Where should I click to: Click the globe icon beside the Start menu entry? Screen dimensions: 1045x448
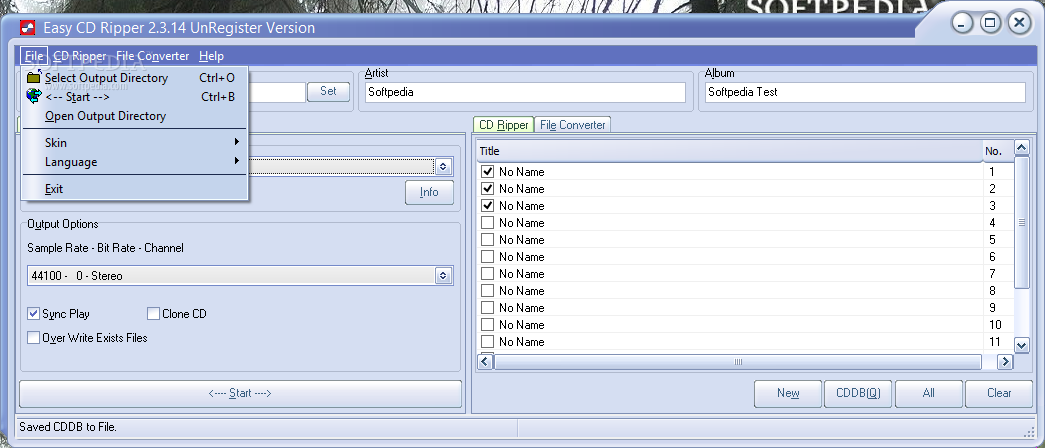pos(33,97)
